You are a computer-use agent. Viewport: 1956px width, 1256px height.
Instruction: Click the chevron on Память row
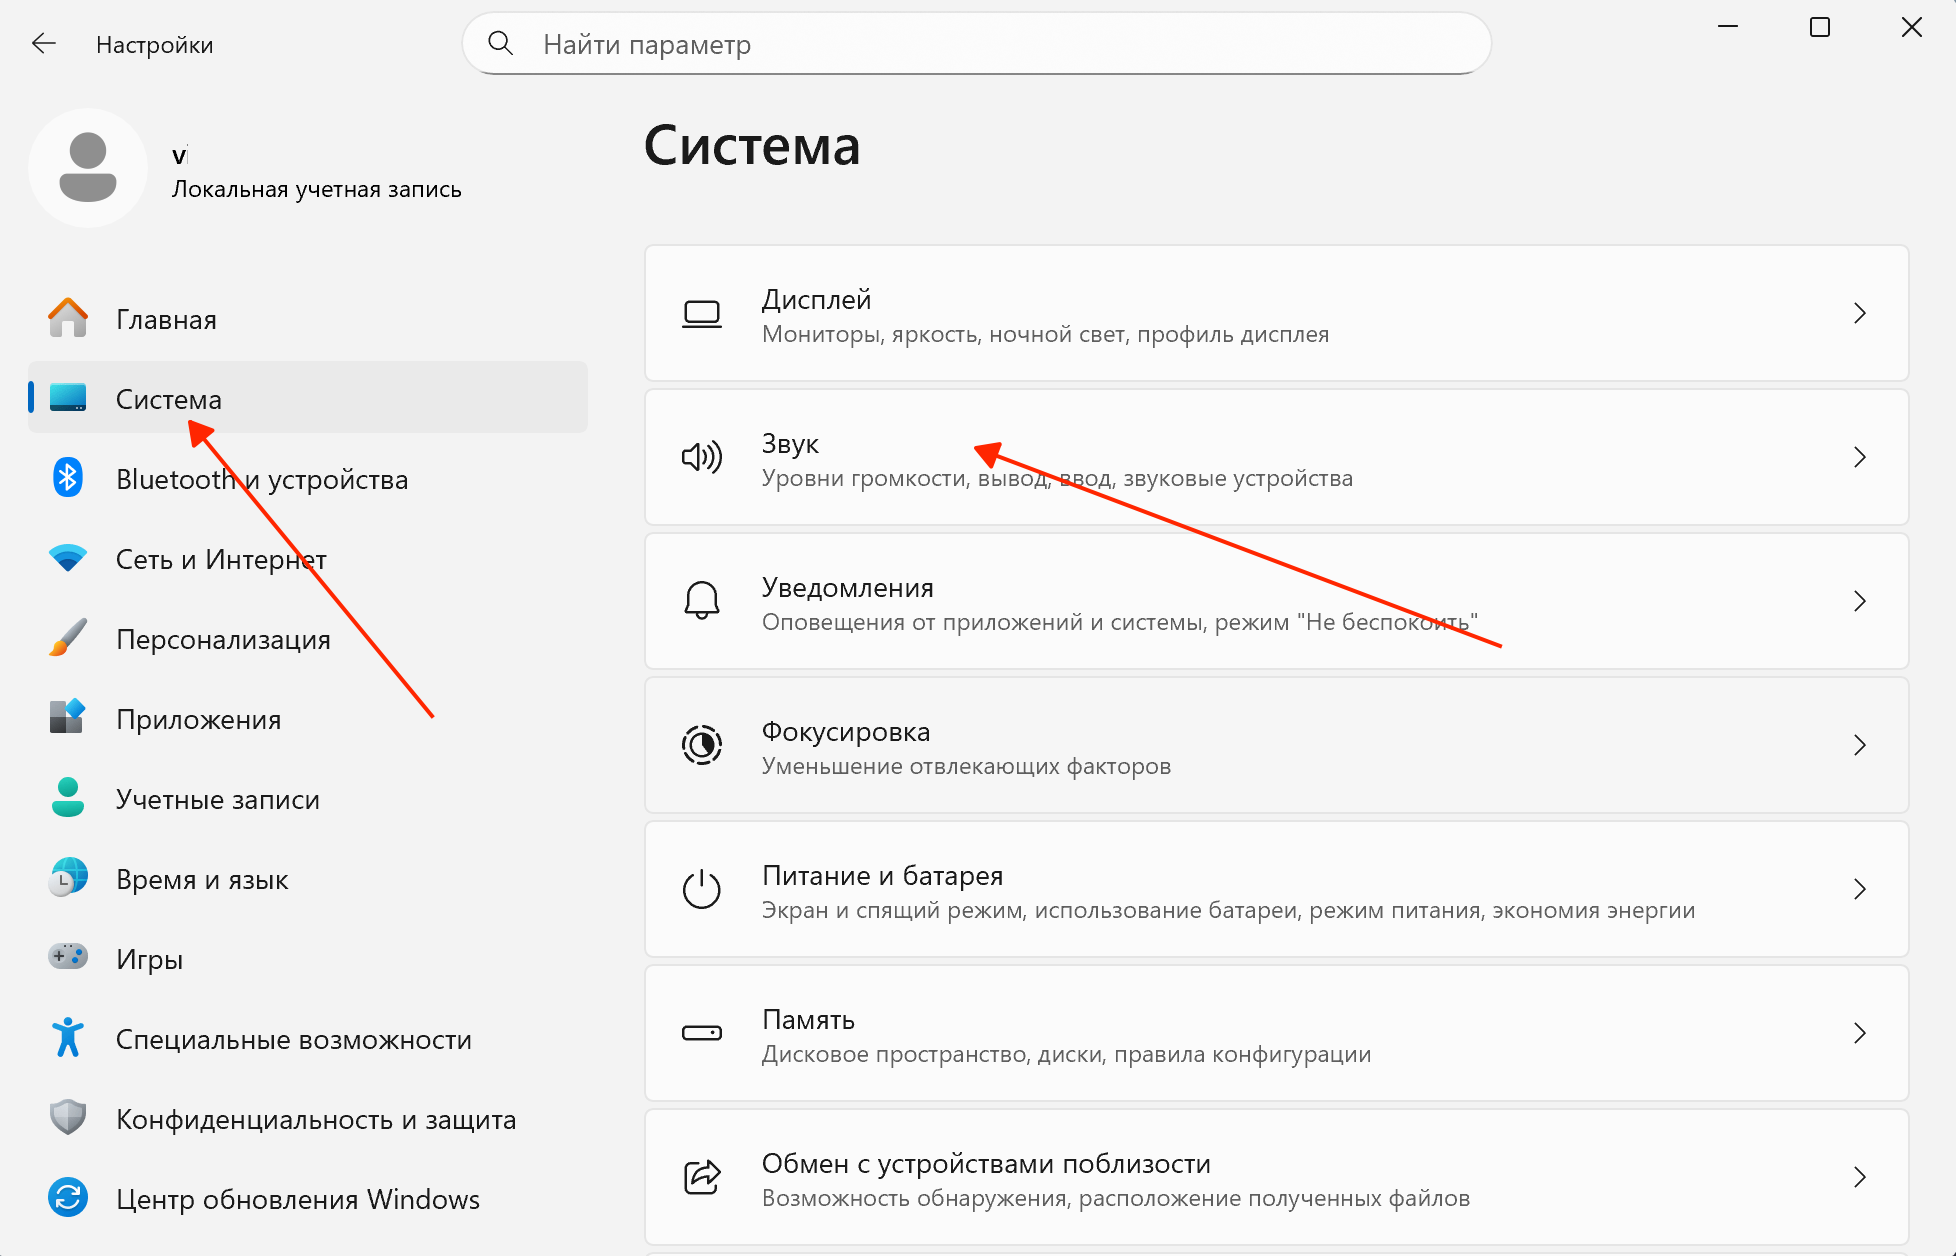coord(1860,1033)
